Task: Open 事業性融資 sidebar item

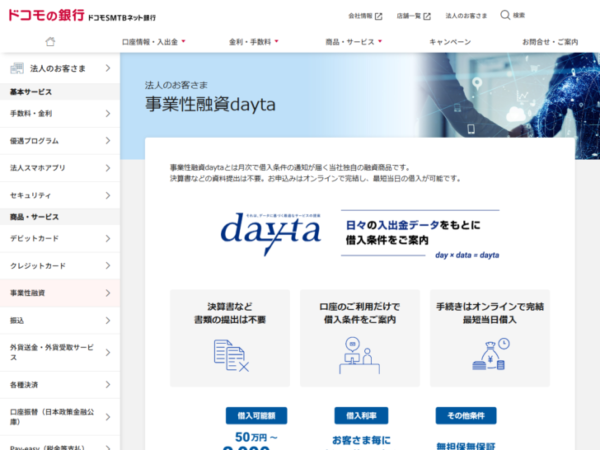Action: click(60, 293)
